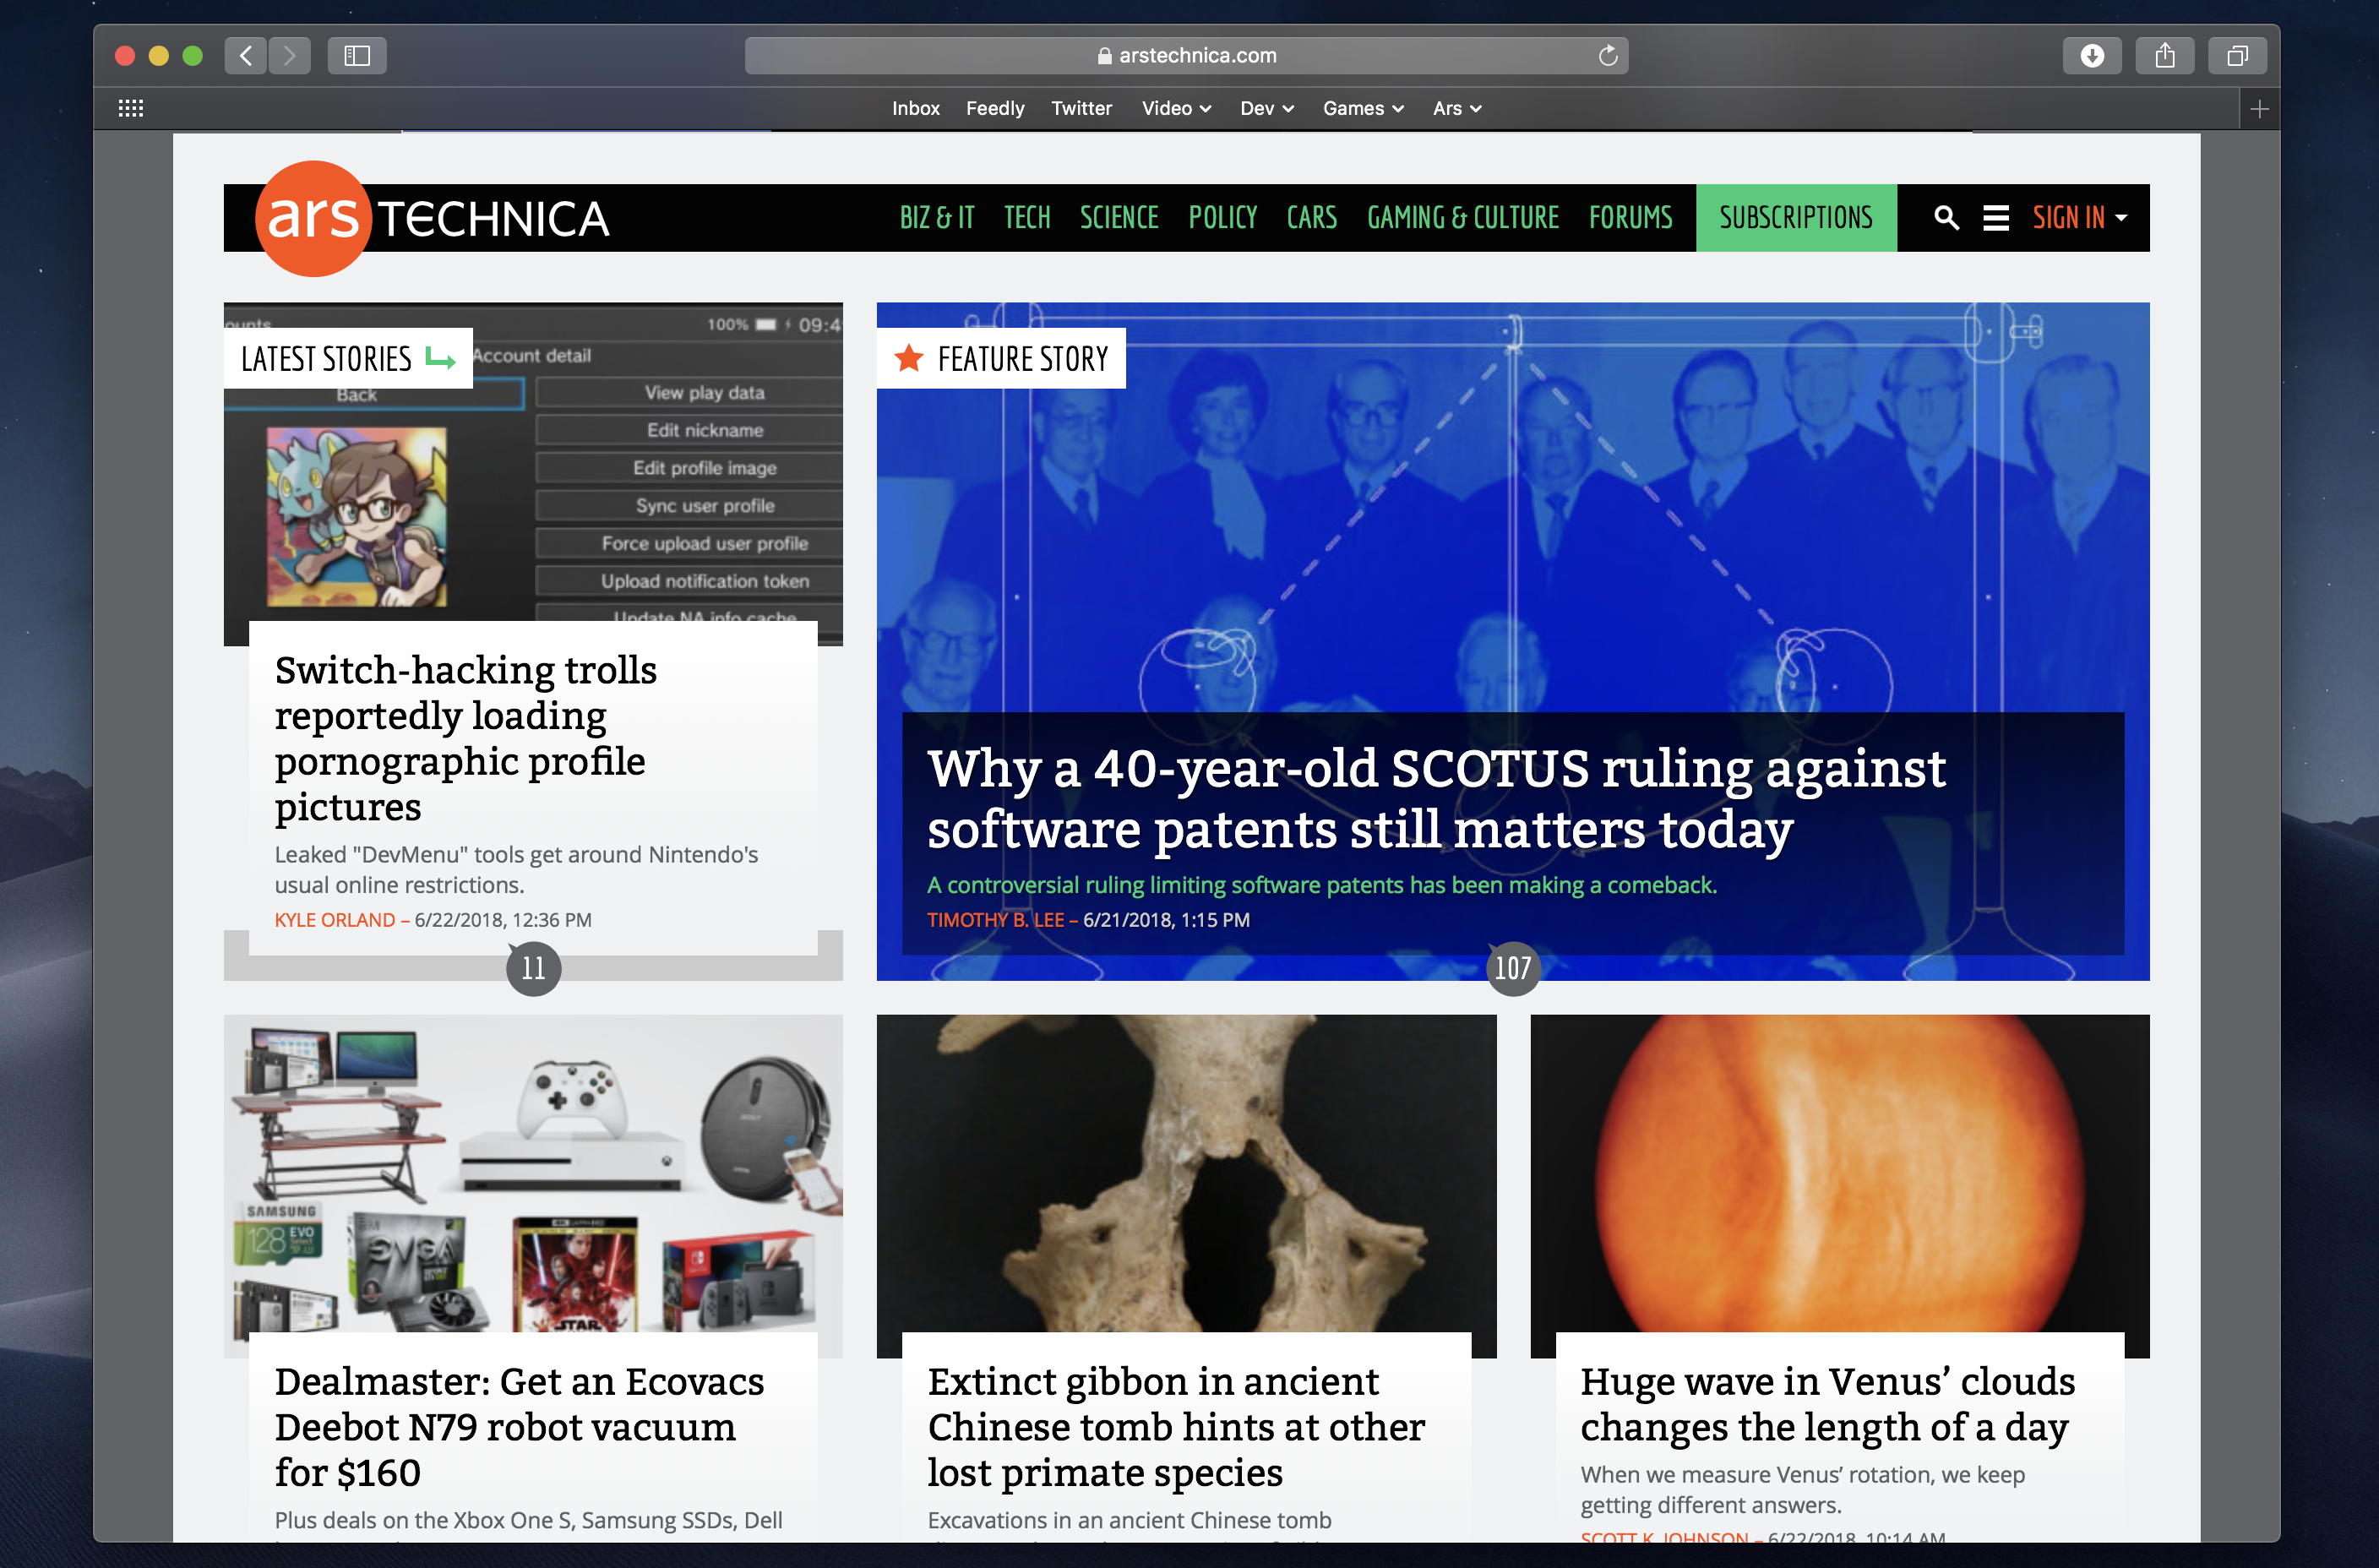
Task: Open the favorites grid icon
Action: [131, 108]
